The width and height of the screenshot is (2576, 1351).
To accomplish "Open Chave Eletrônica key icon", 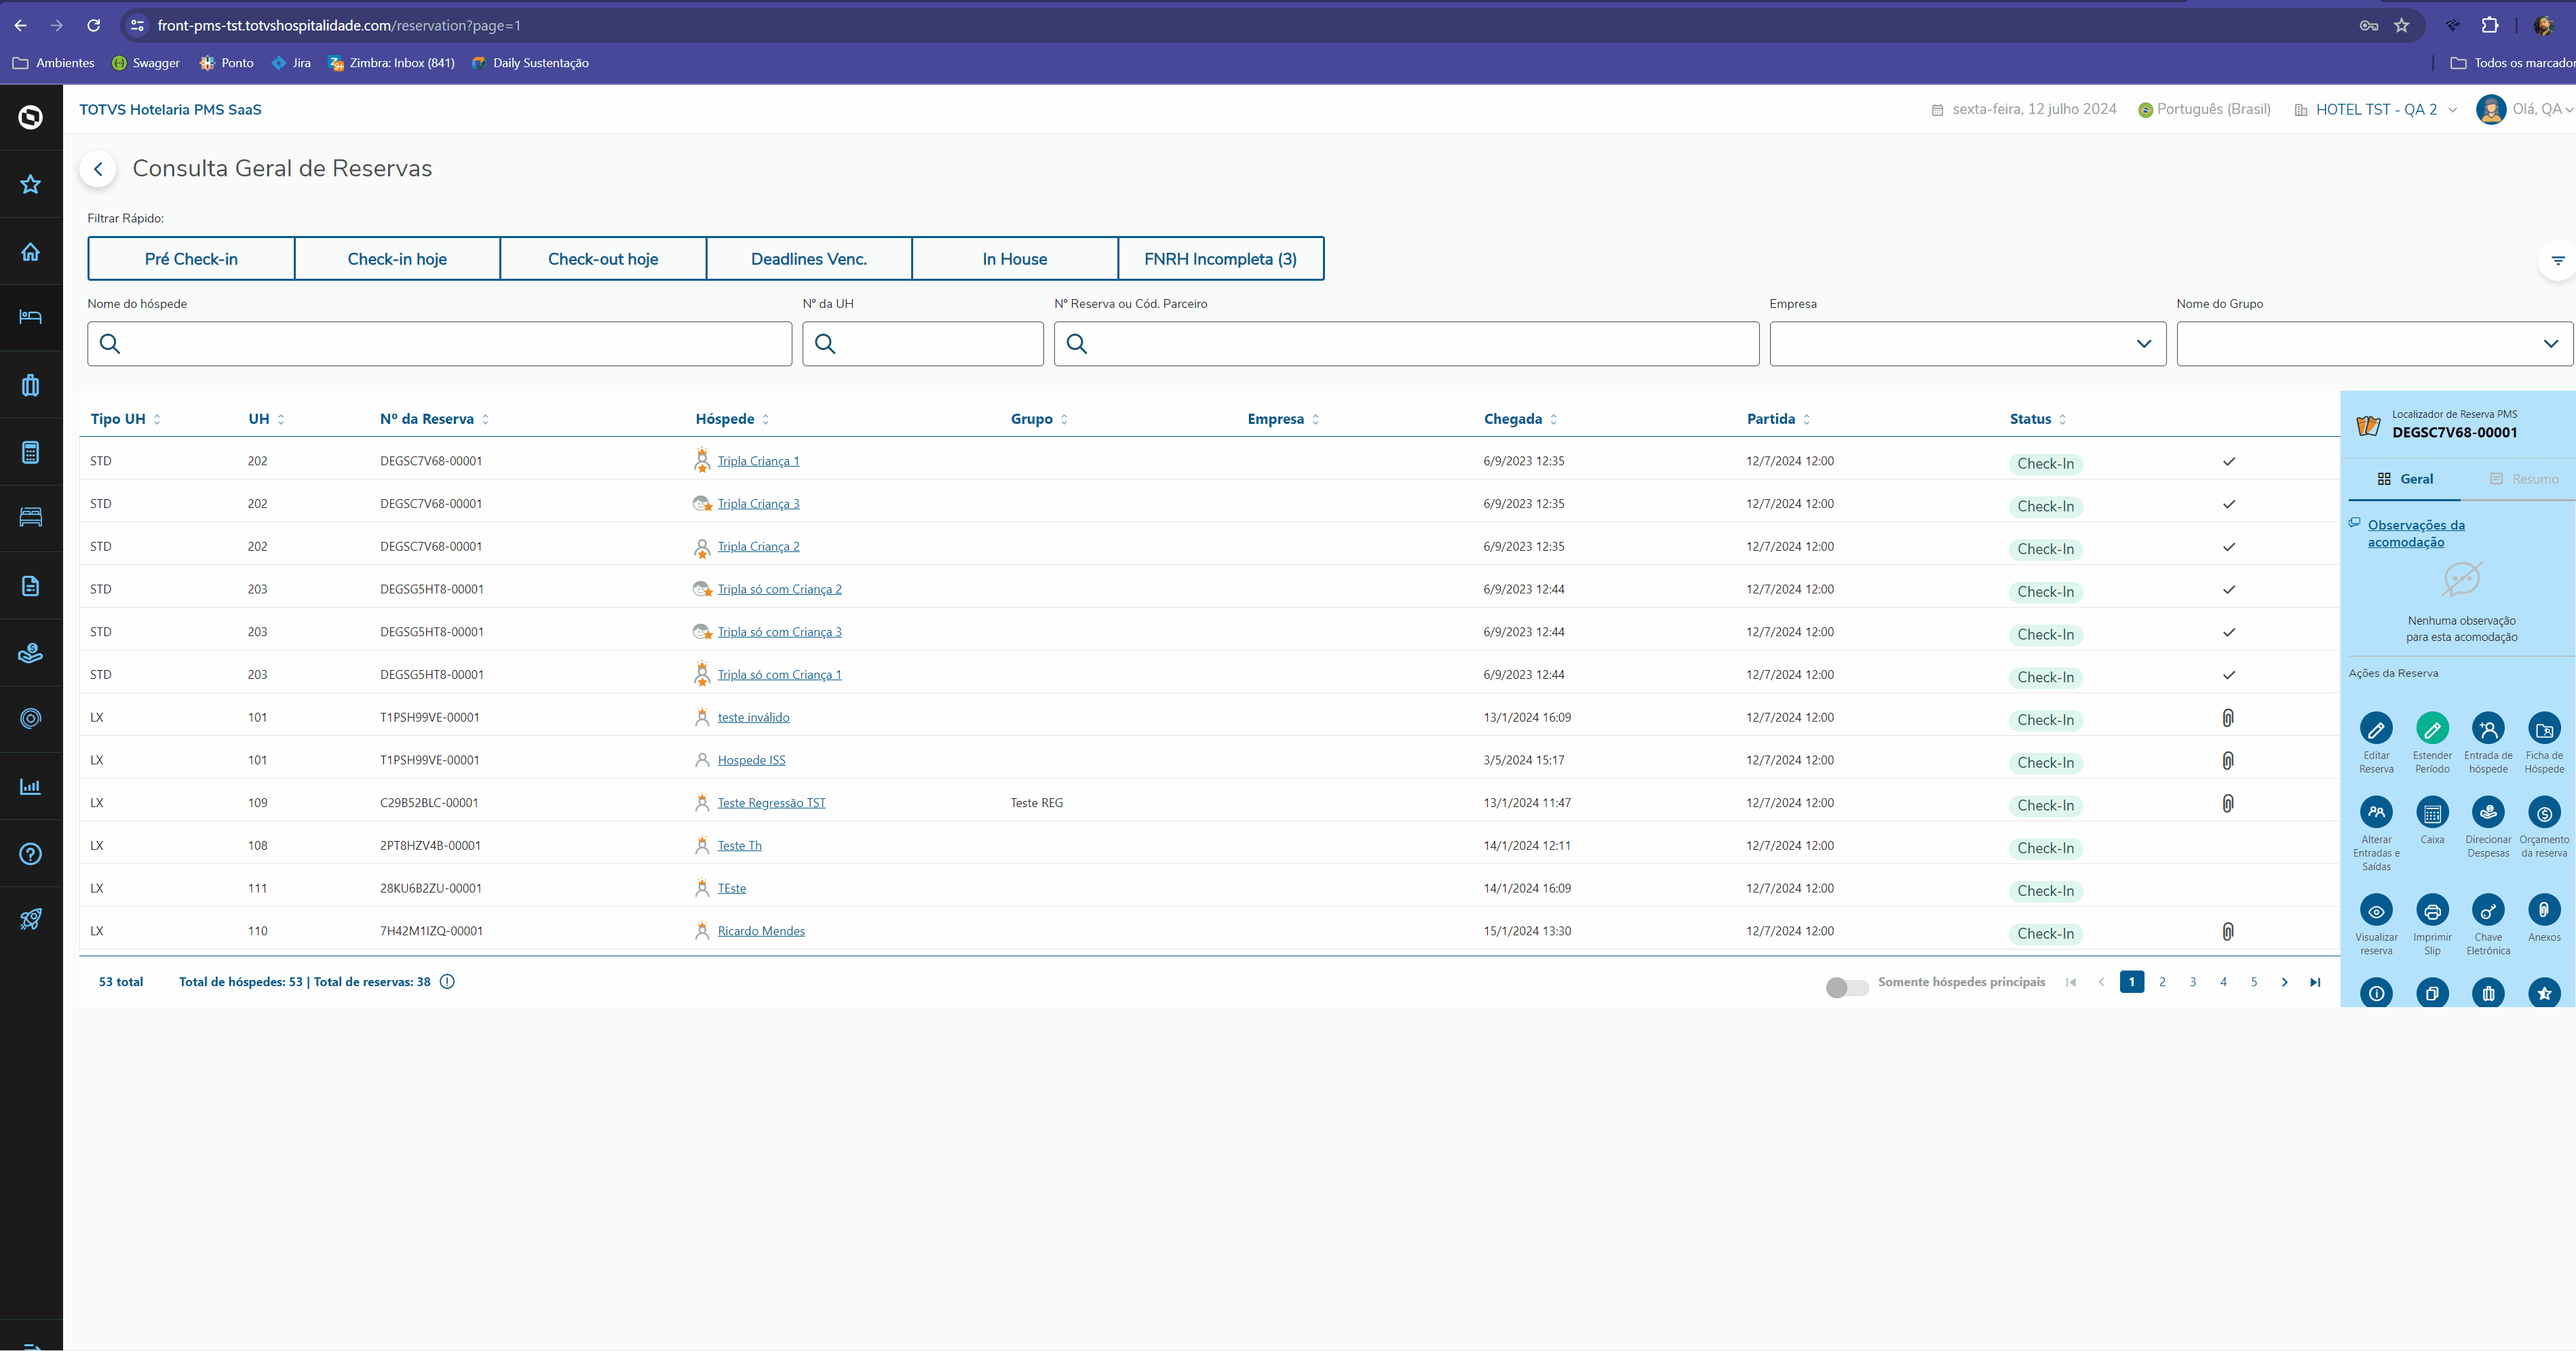I will pos(2488,910).
